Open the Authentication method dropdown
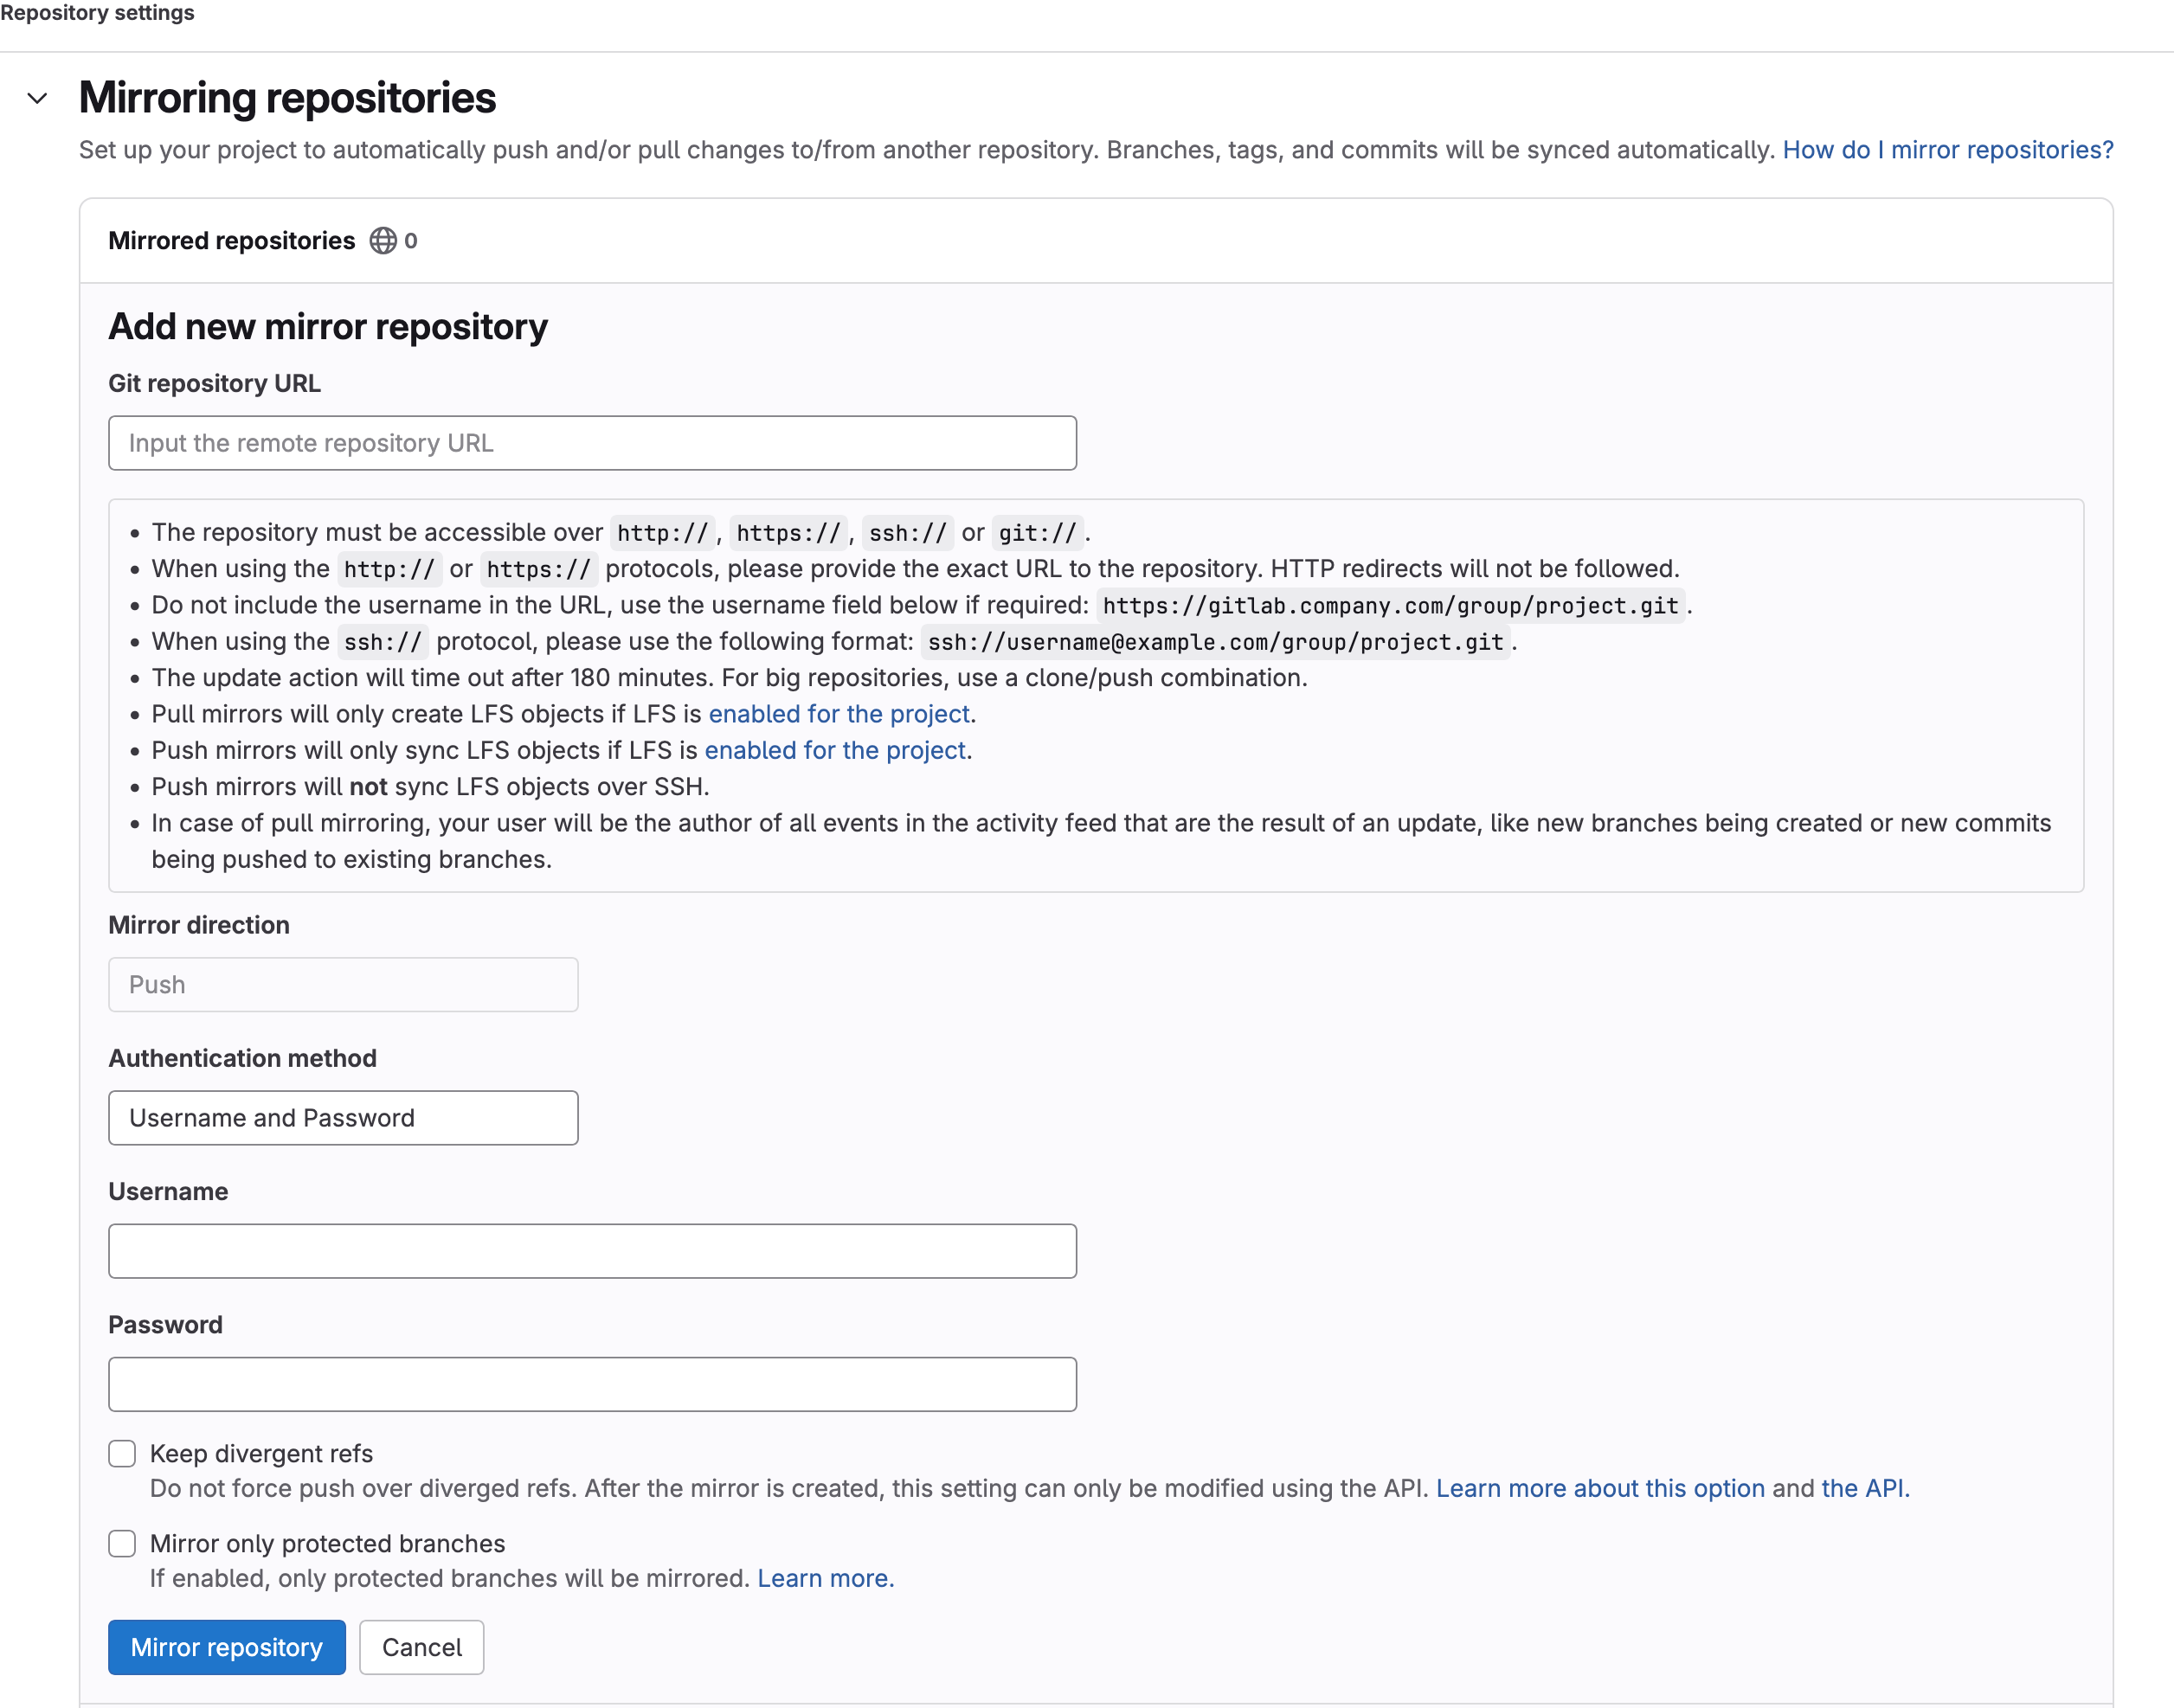Viewport: 2174px width, 1708px height. (x=342, y=1117)
